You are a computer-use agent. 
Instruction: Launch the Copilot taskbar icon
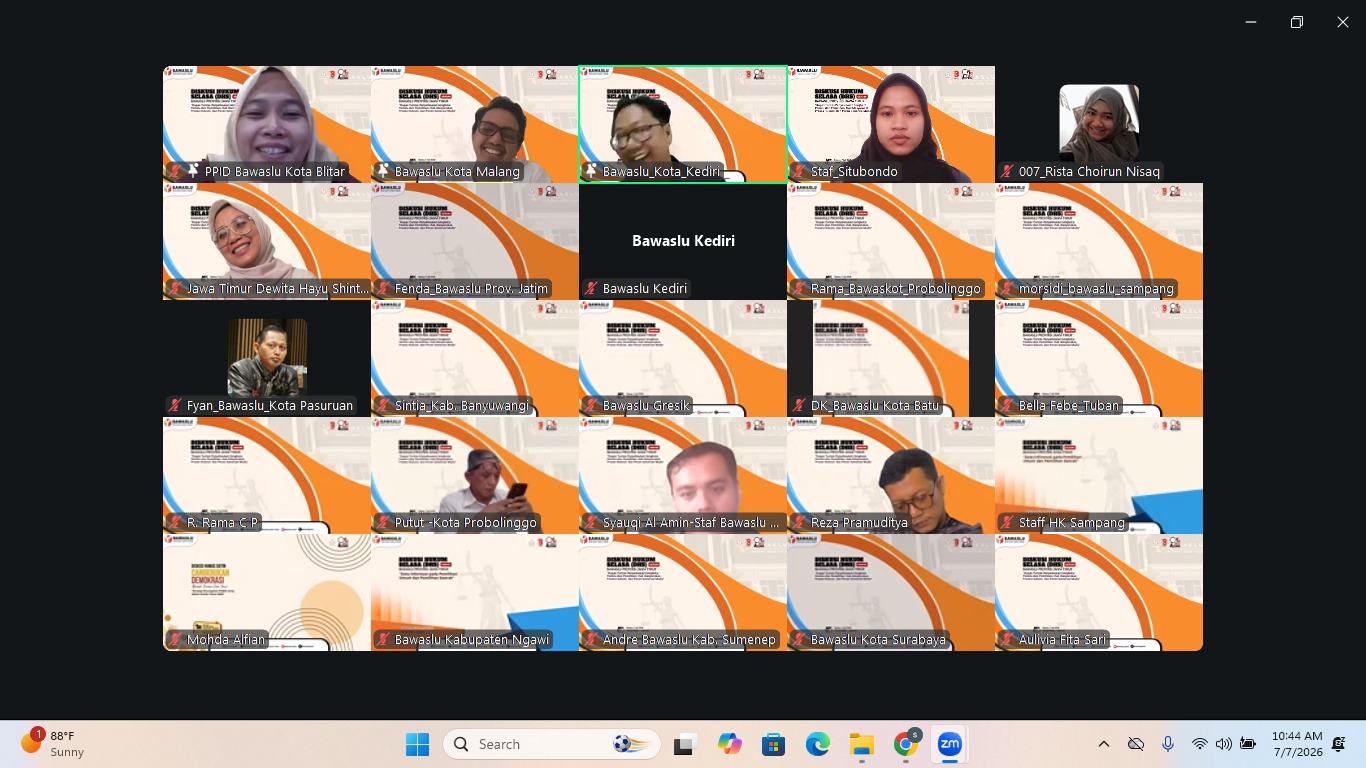coord(730,744)
